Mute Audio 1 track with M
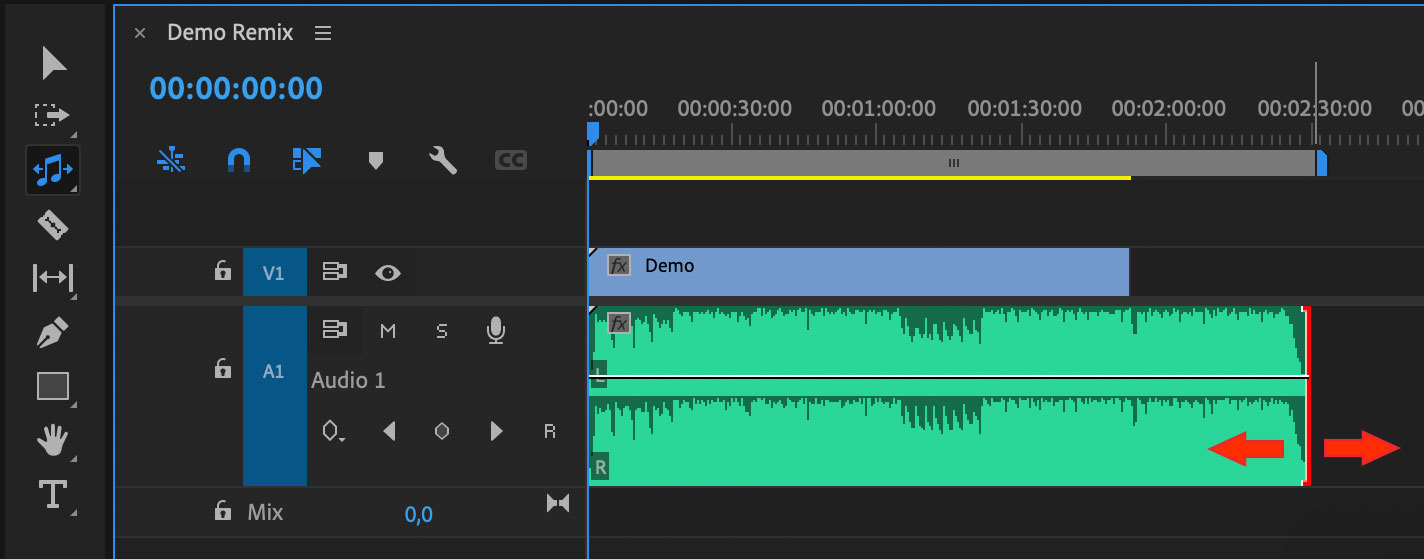1424x559 pixels. coord(388,331)
